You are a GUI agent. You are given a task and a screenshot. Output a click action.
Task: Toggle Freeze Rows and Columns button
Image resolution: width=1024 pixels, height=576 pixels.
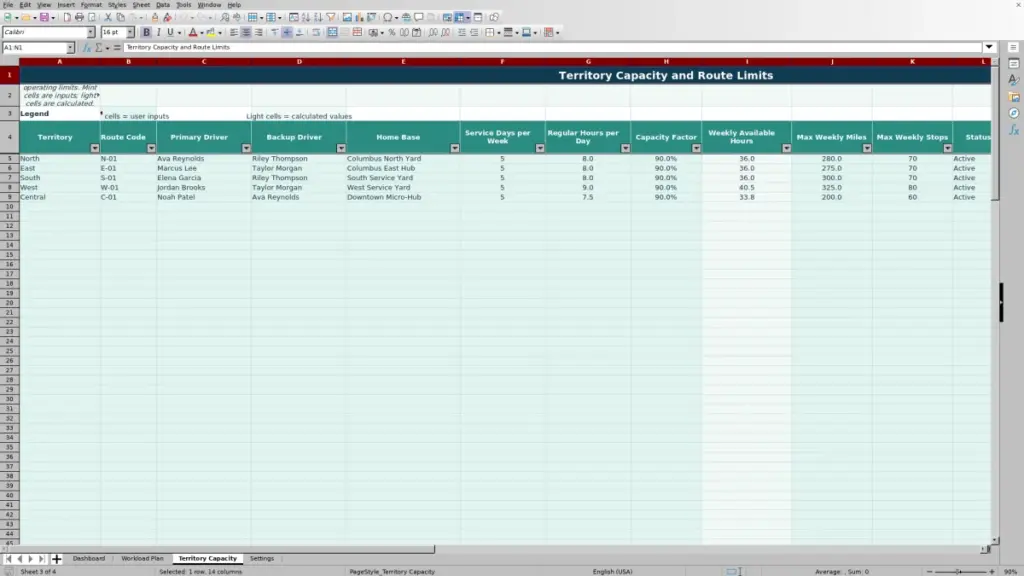460,17
